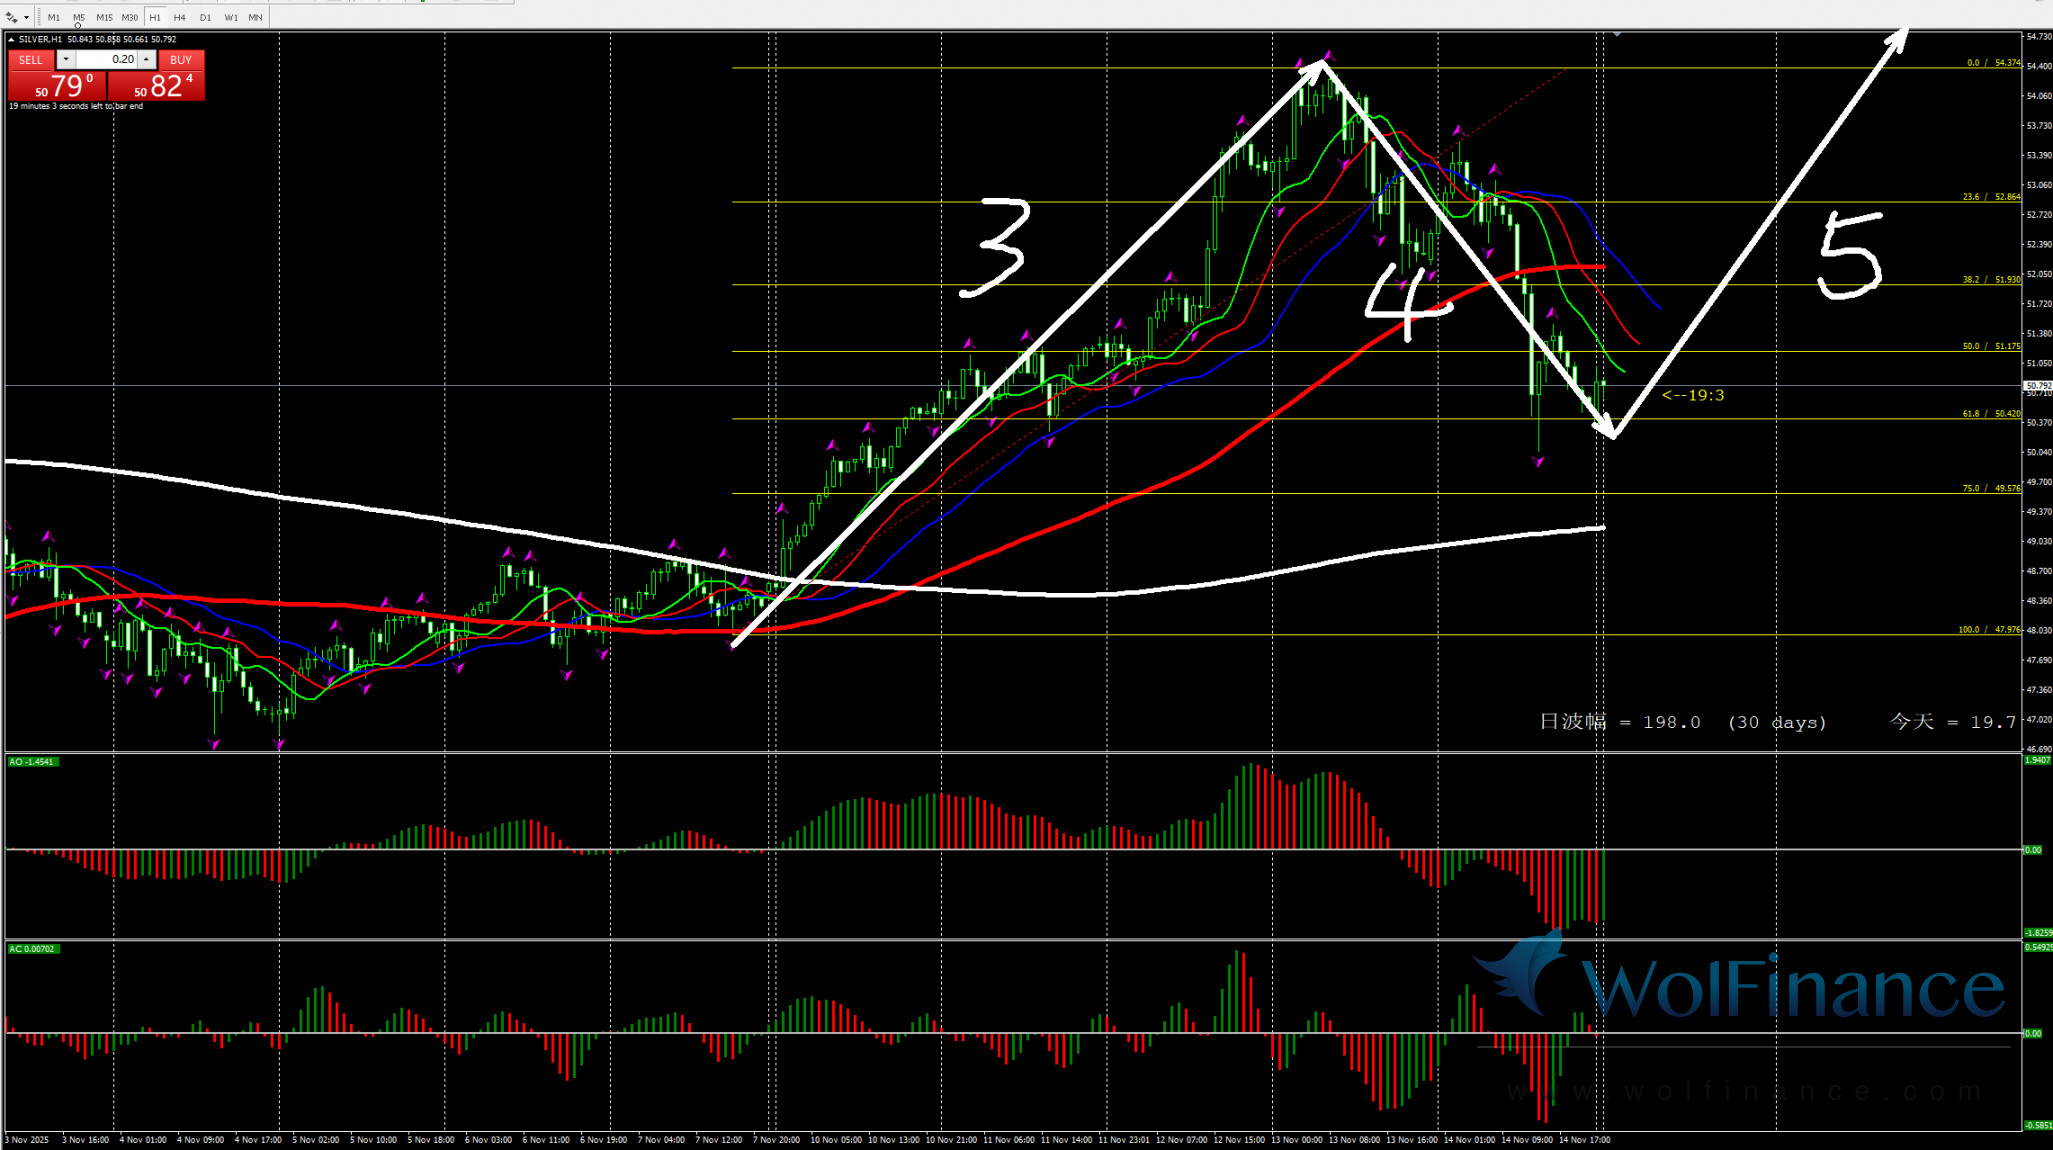Select the M5 timeframe button
This screenshot has height=1150, width=2053.
(79, 17)
